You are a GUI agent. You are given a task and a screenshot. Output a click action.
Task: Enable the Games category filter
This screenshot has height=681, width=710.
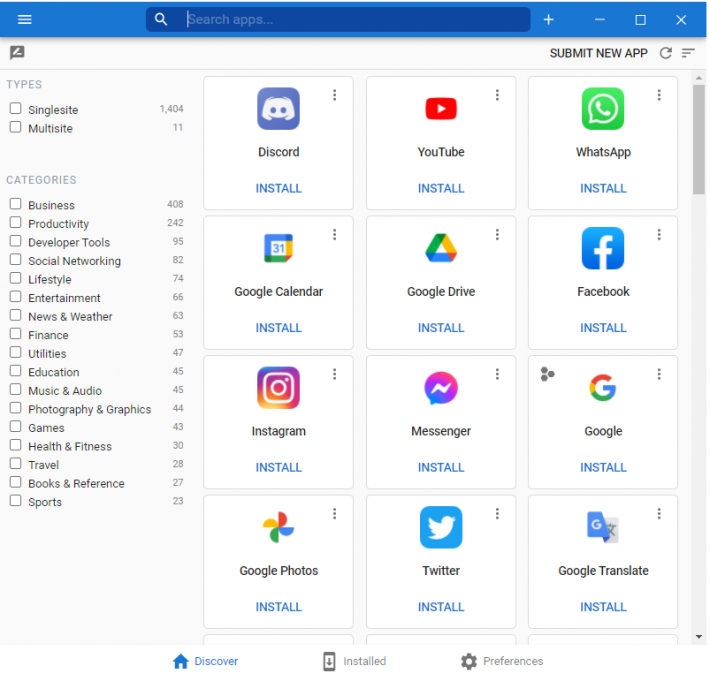coord(15,427)
